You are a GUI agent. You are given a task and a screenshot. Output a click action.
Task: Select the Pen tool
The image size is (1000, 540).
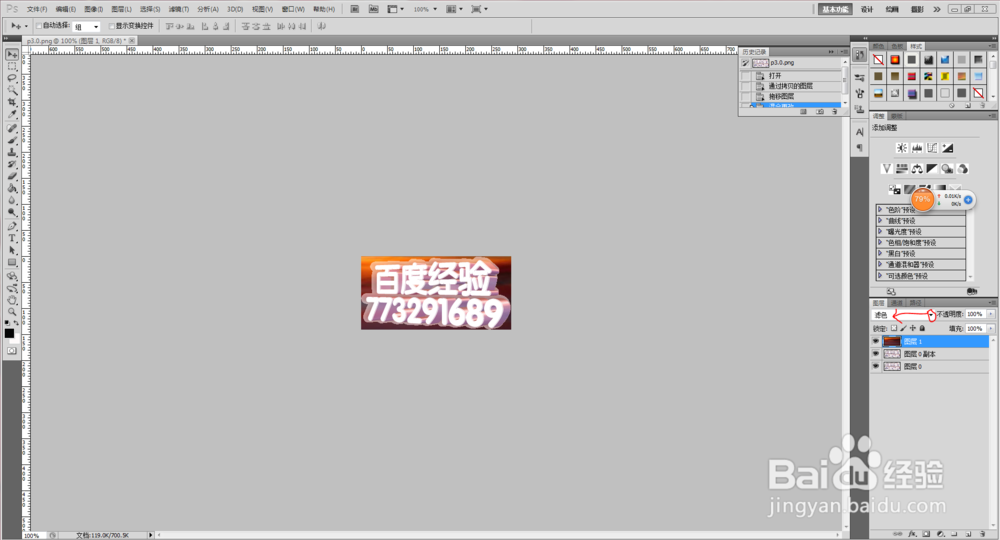pos(11,226)
